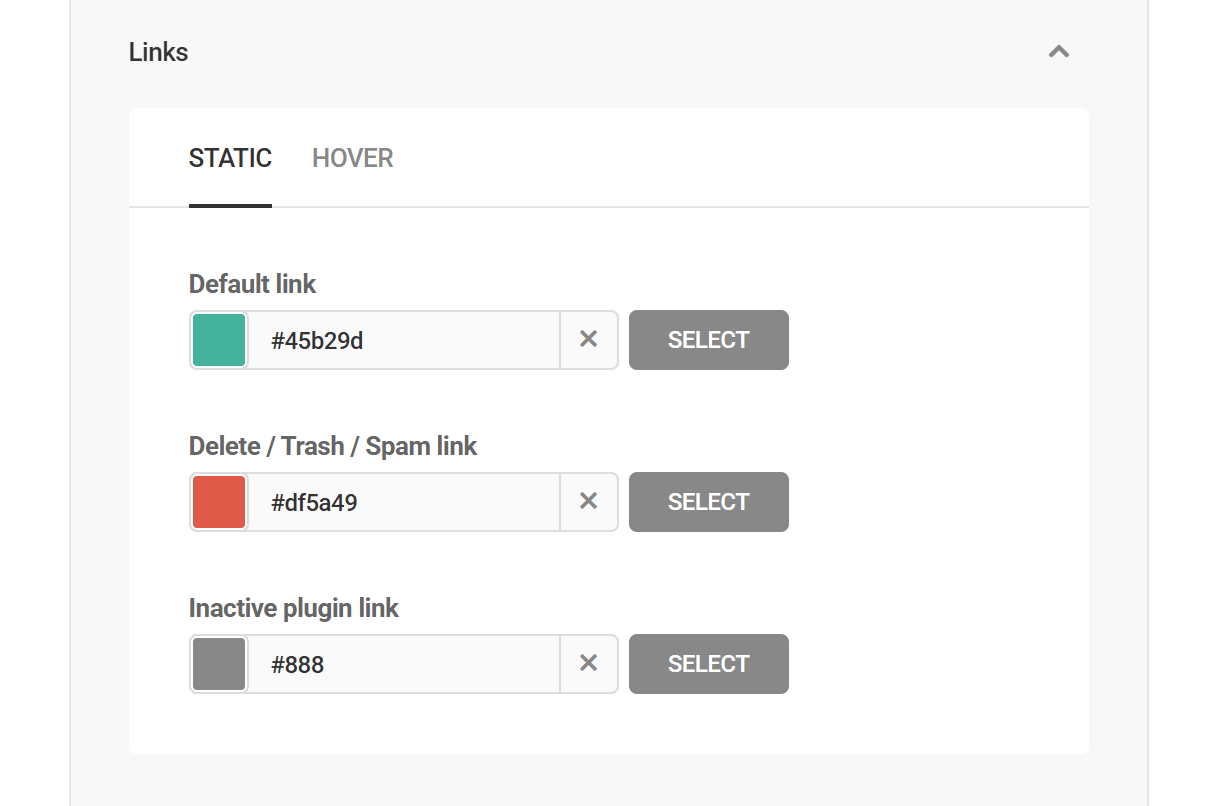Switch to the HOVER tab

(x=352, y=158)
